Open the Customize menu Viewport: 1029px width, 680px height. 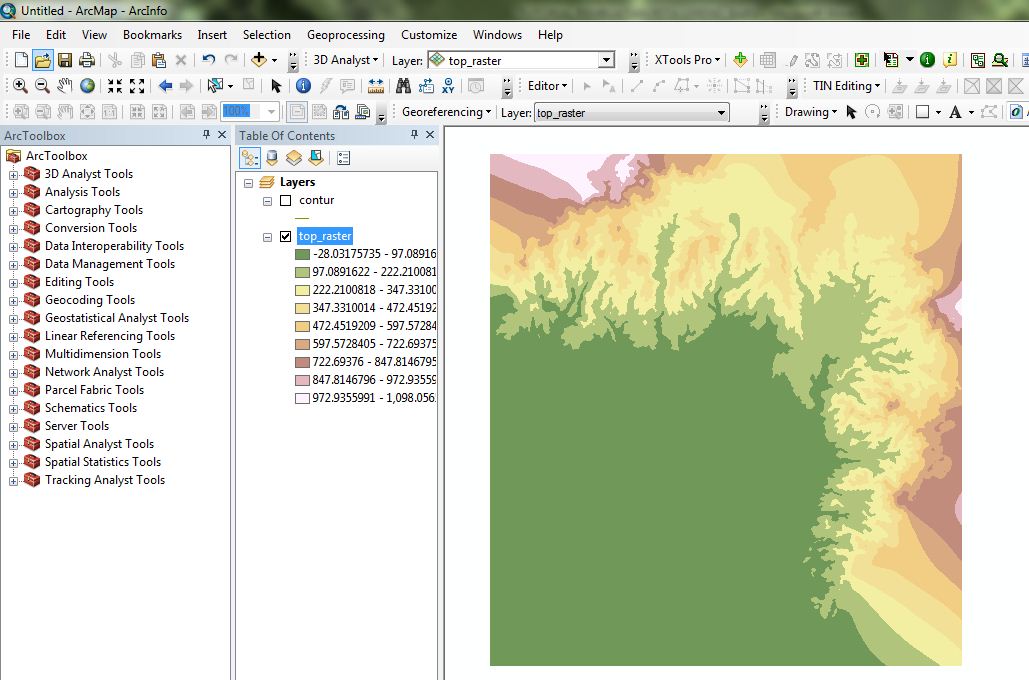pos(428,34)
